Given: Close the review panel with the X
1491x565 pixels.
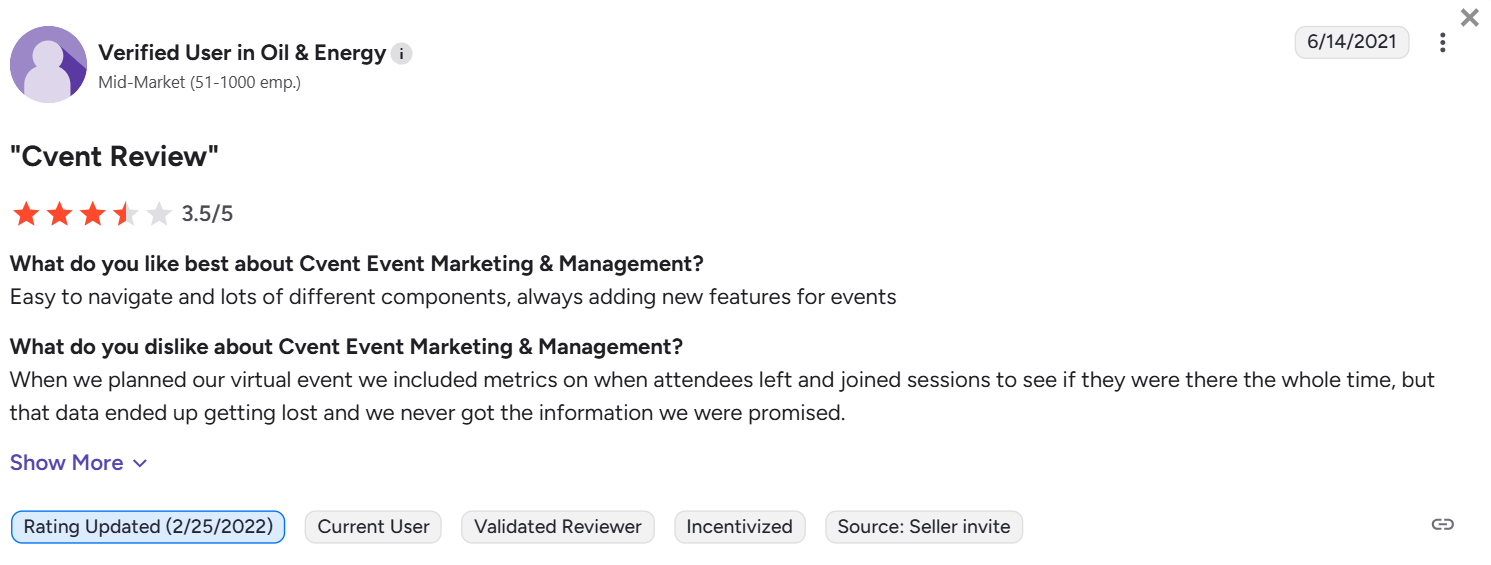Looking at the screenshot, I should [1469, 17].
